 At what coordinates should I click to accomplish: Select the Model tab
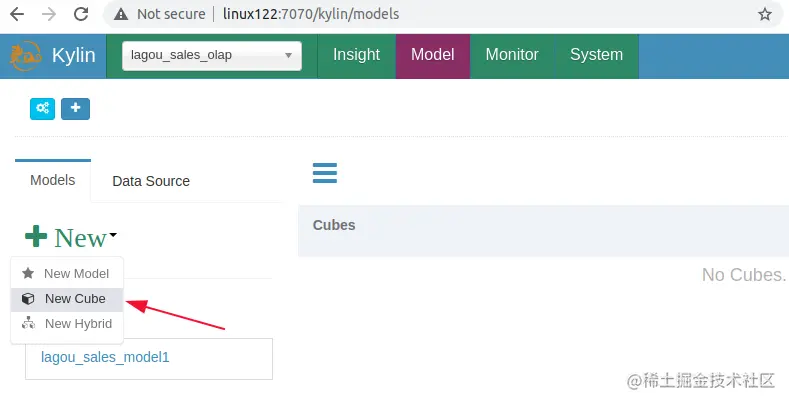tap(433, 55)
